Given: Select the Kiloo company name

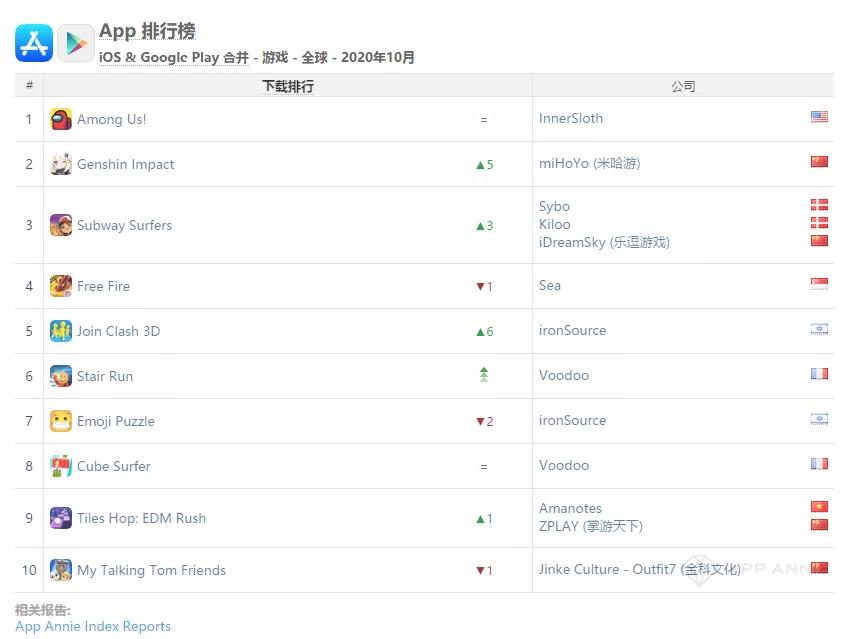Looking at the screenshot, I should (555, 224).
